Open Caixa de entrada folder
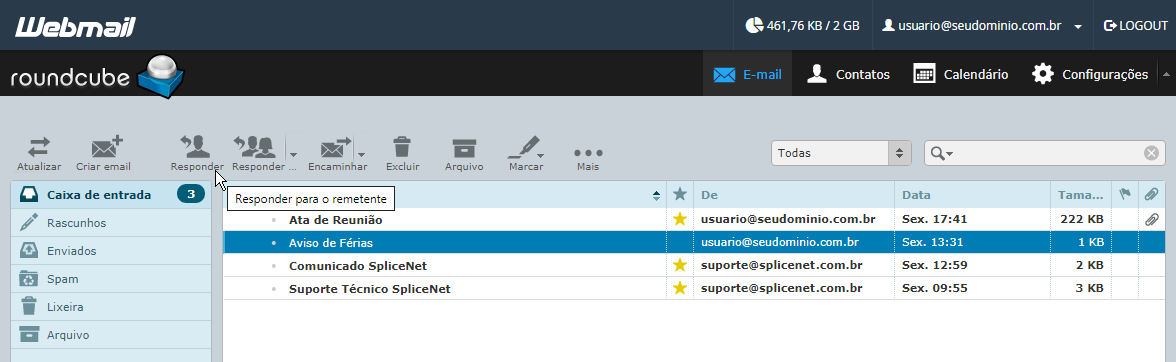The height and width of the screenshot is (362, 1176). click(111, 195)
